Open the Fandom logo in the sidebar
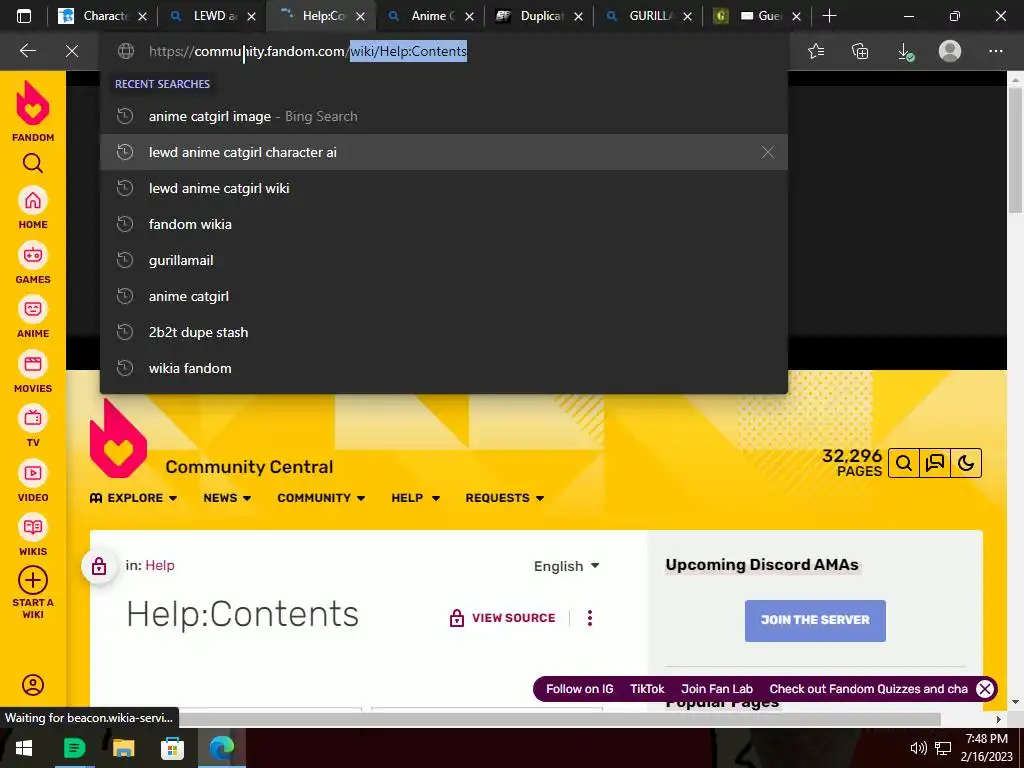 pyautogui.click(x=33, y=111)
